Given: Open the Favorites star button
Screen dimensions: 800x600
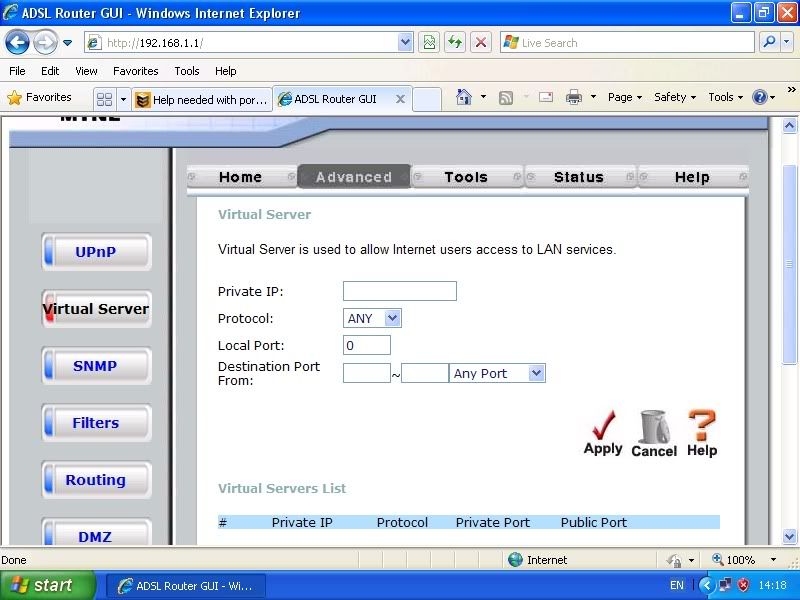Looking at the screenshot, I should click(x=40, y=98).
